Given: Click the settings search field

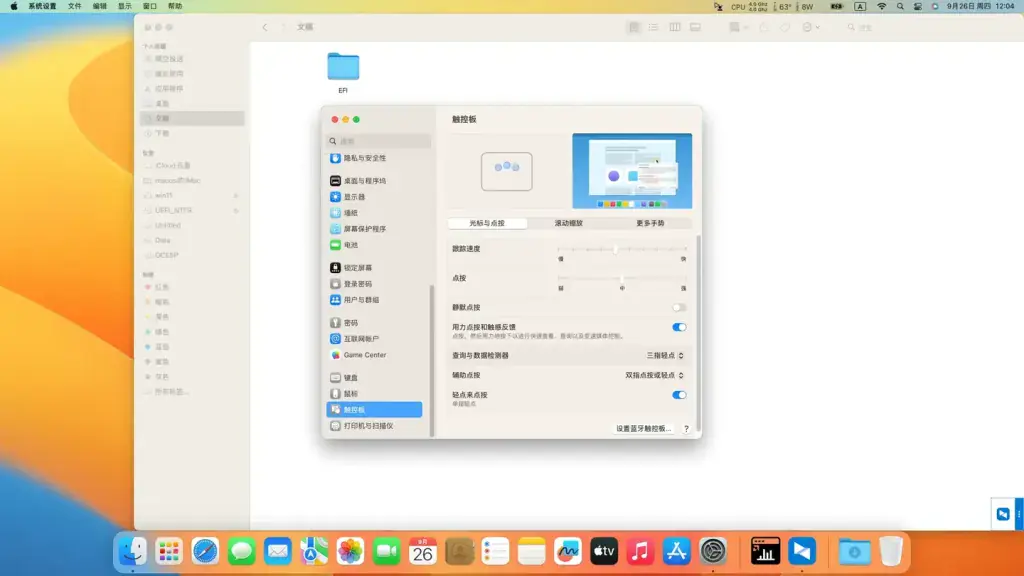Looking at the screenshot, I should pyautogui.click(x=378, y=141).
